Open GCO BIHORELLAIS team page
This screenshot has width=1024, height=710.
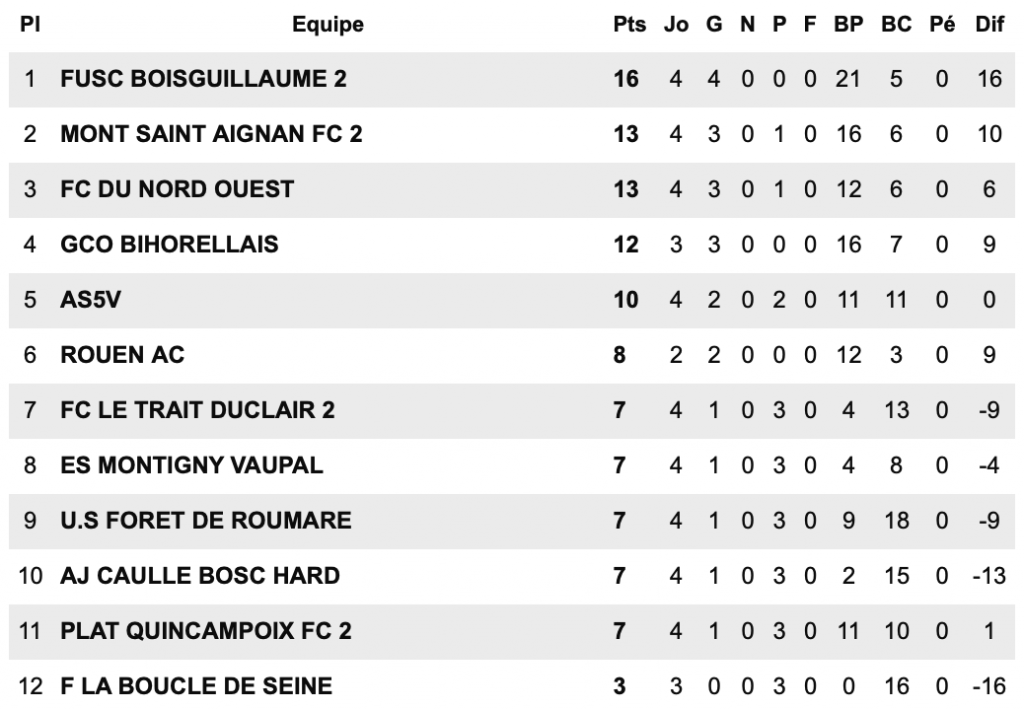[x=169, y=245]
